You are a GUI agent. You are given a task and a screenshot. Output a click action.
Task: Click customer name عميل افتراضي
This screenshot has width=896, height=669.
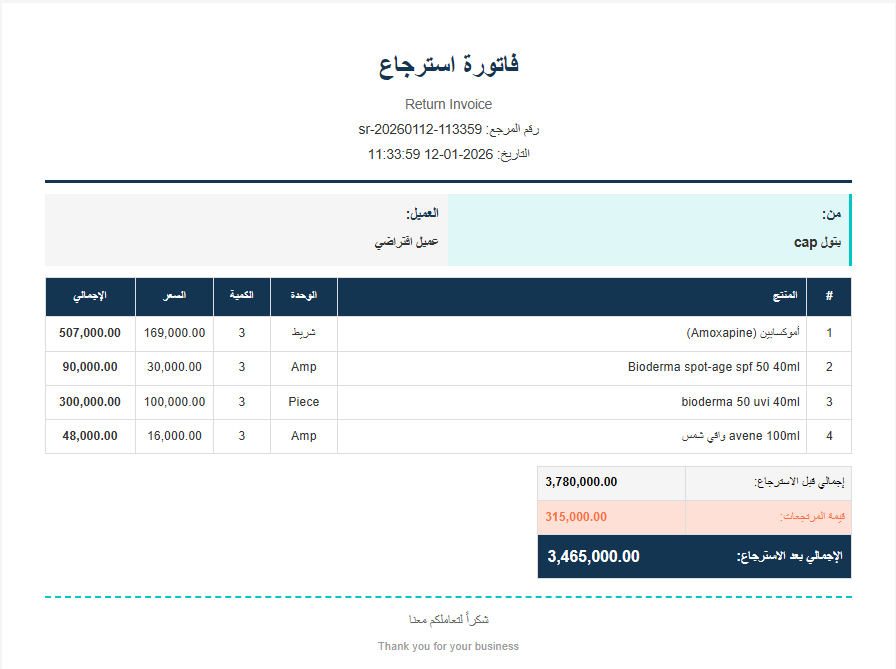pos(406,242)
